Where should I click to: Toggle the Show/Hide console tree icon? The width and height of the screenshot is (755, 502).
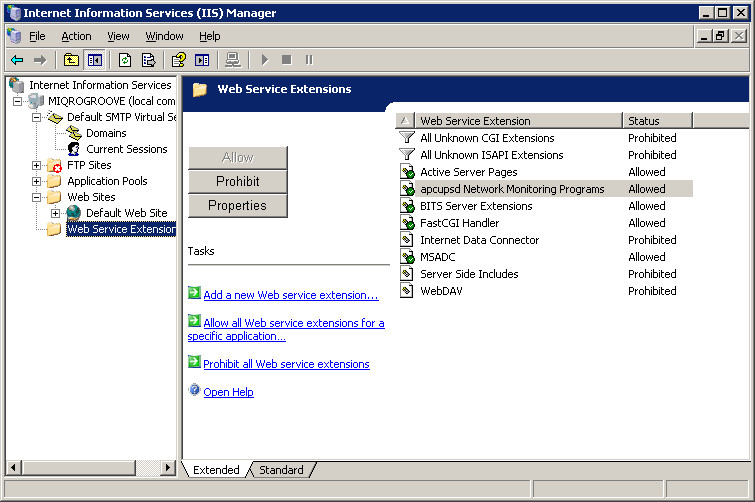click(95, 60)
